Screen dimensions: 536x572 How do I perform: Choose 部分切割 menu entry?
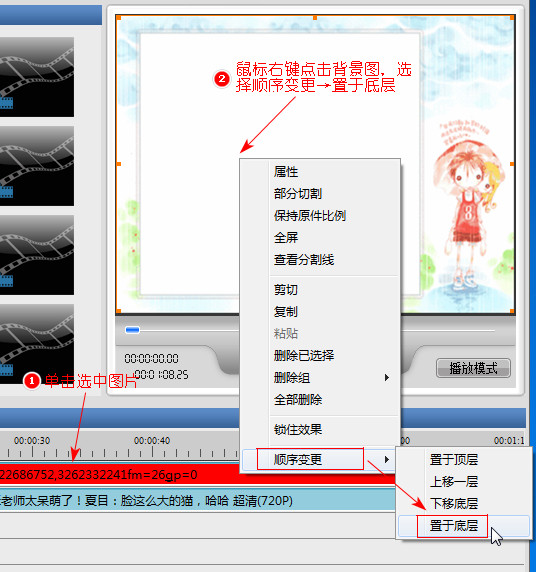coord(298,194)
